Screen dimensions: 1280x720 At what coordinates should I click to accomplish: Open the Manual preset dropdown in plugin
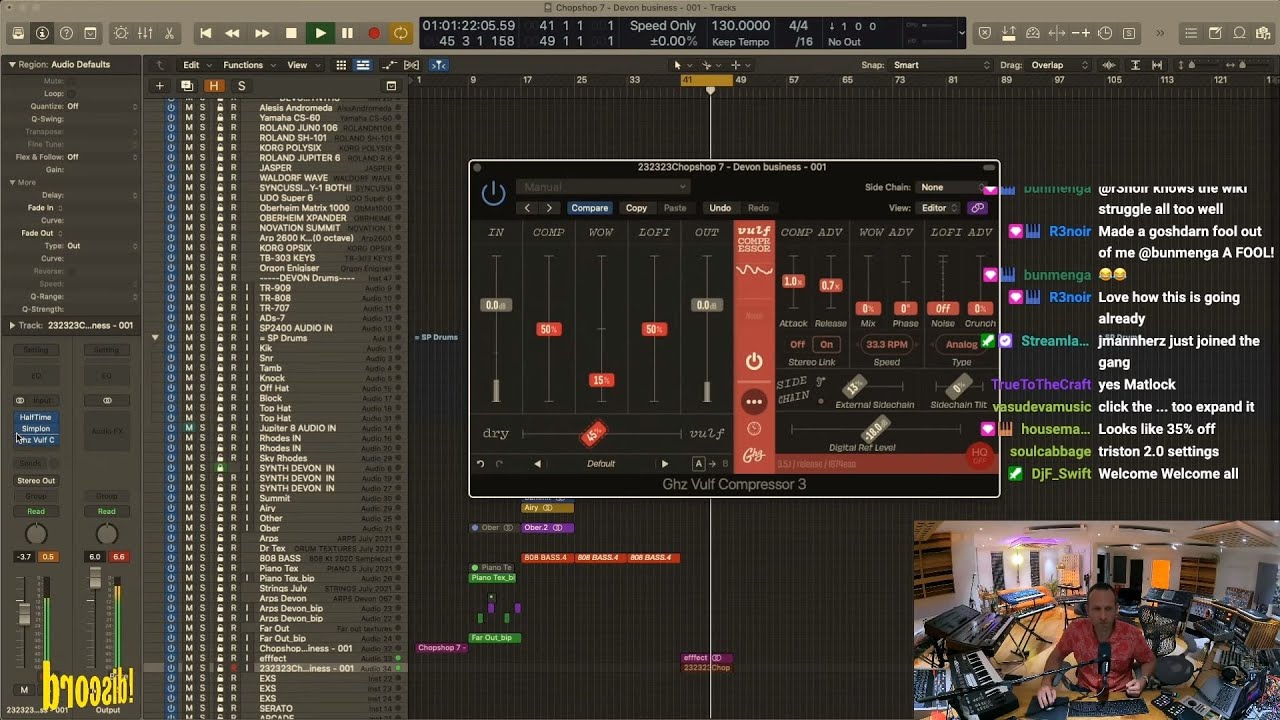[x=603, y=187]
